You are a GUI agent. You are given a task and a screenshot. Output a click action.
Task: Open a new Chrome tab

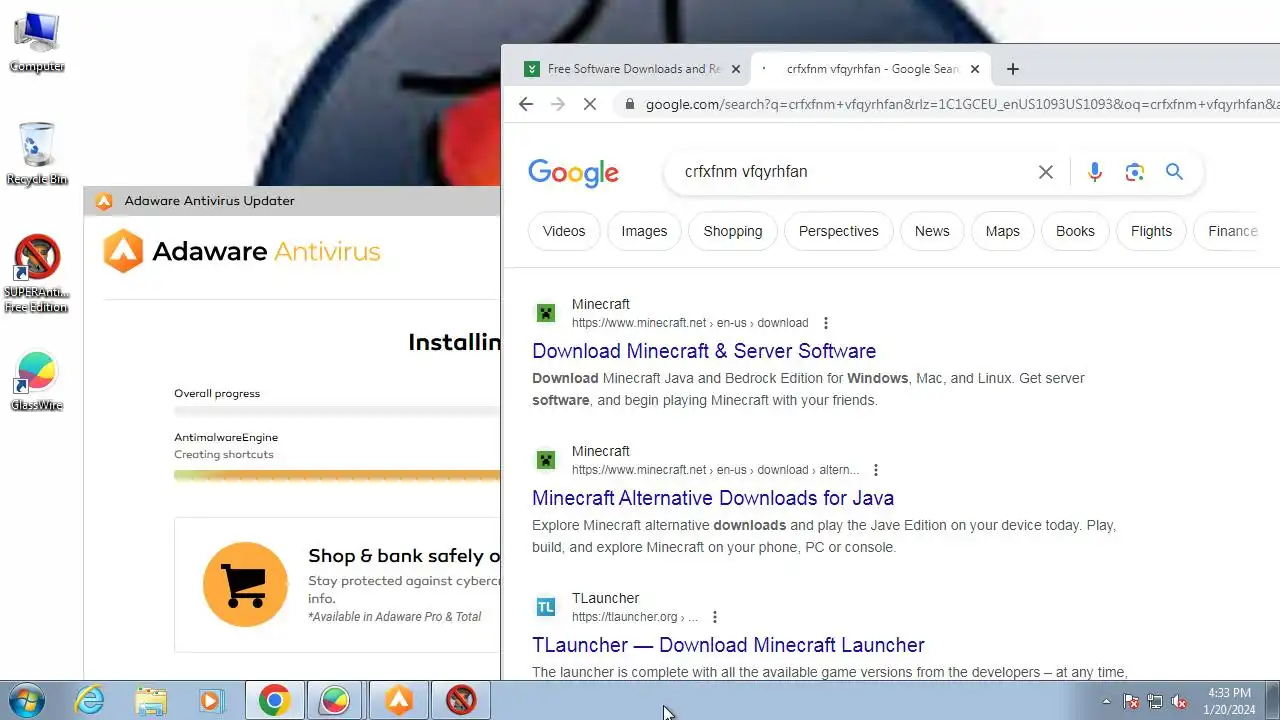[x=1012, y=69]
